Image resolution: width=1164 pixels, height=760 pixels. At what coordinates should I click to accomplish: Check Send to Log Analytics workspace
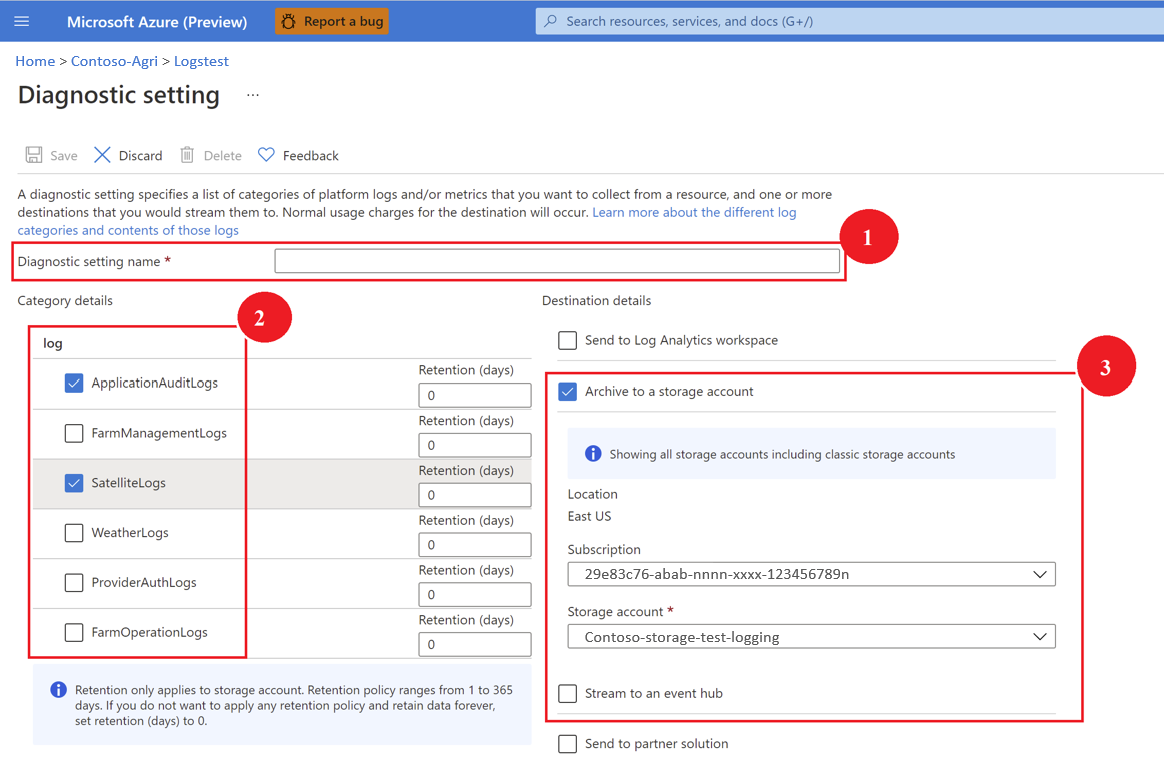567,340
